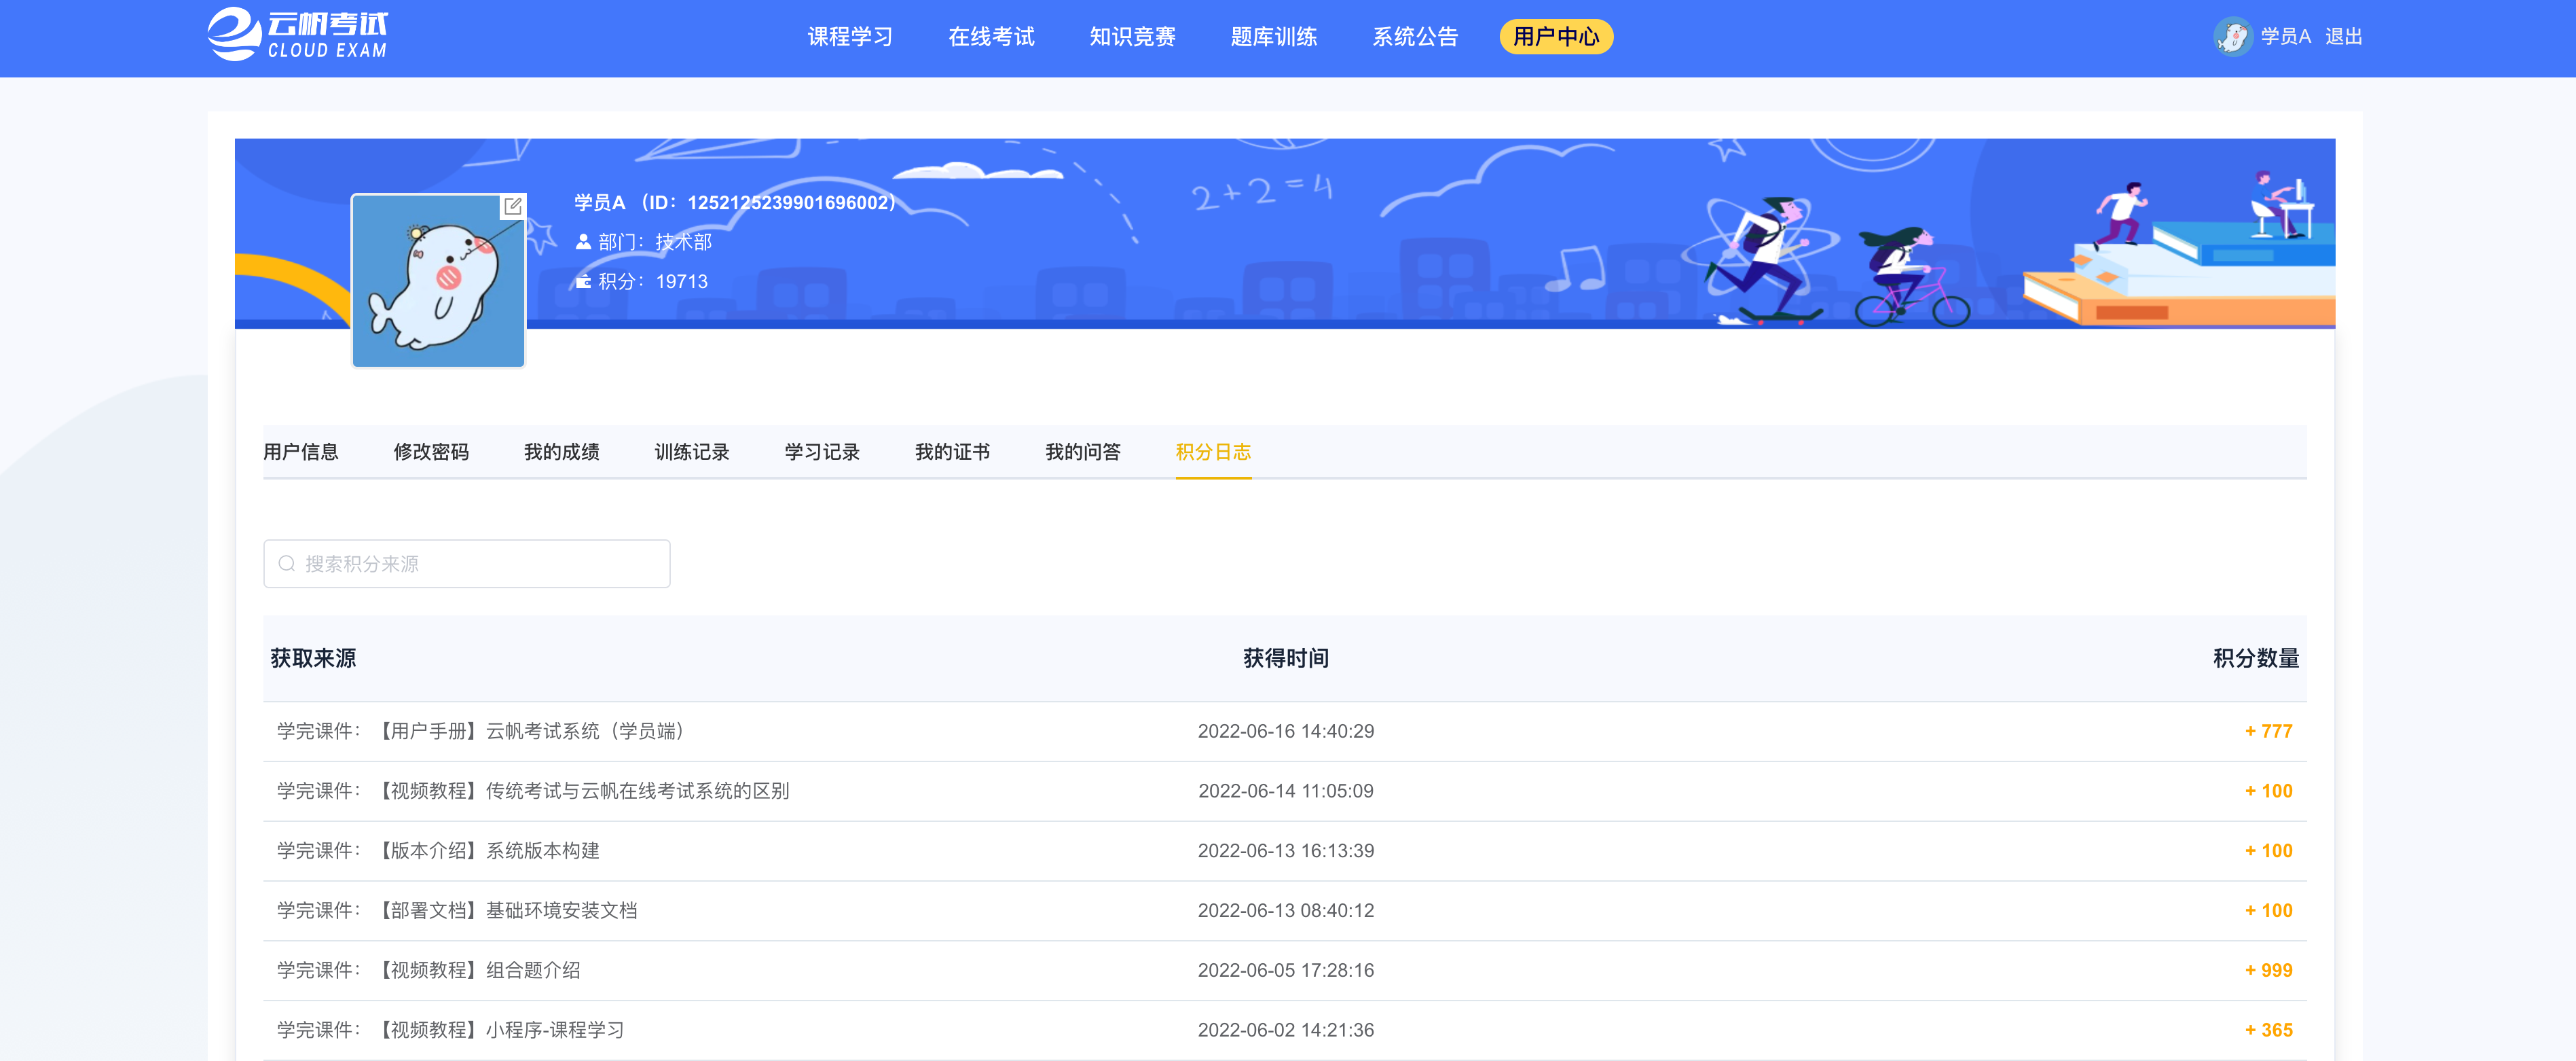Viewport: 2576px width, 1061px height.
Task: Click timestamp 2022-06-13 16:13:39
Action: [1286, 851]
